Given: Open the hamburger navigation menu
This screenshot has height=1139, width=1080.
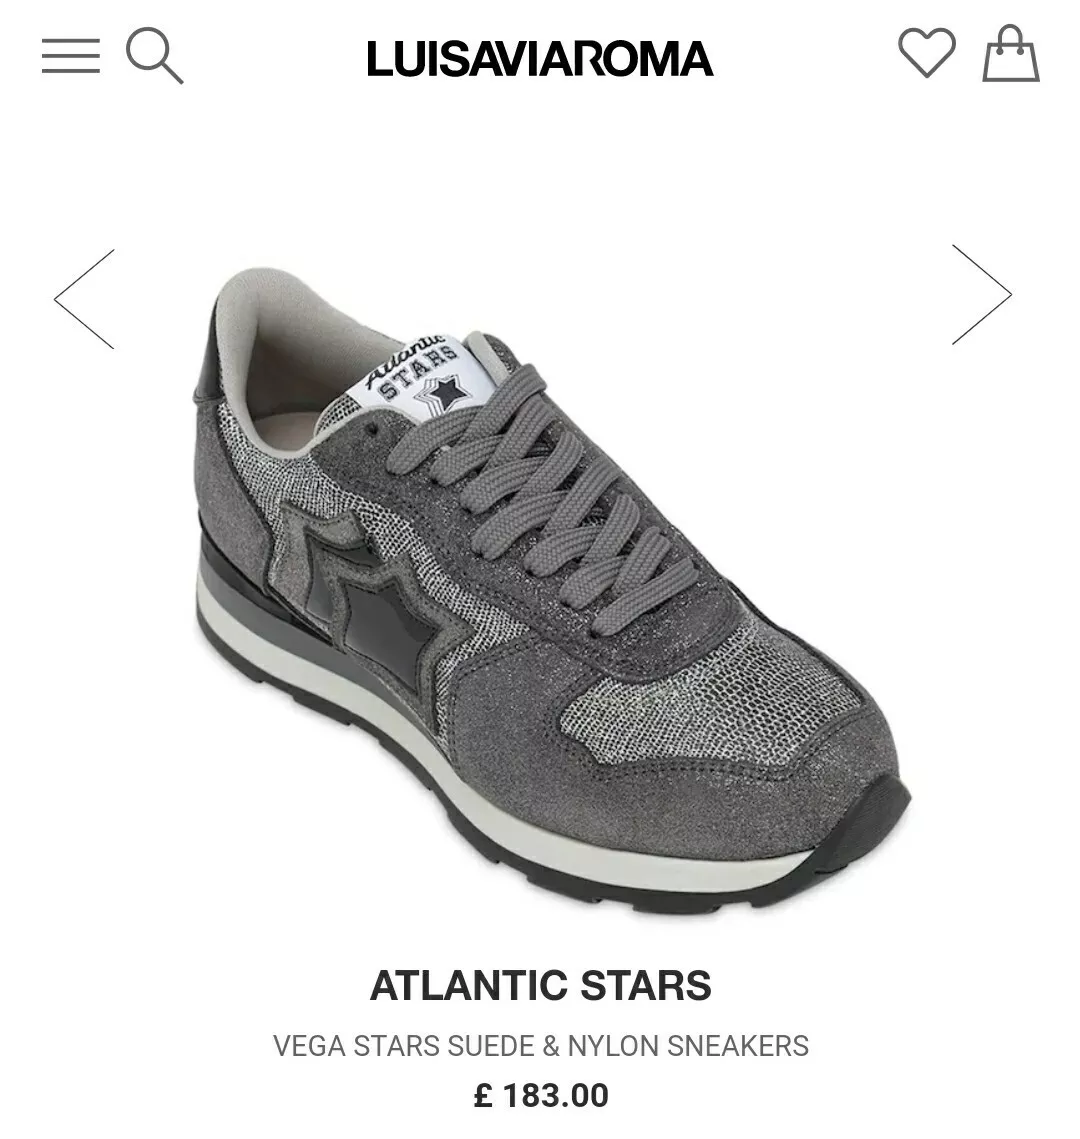Looking at the screenshot, I should (x=70, y=57).
